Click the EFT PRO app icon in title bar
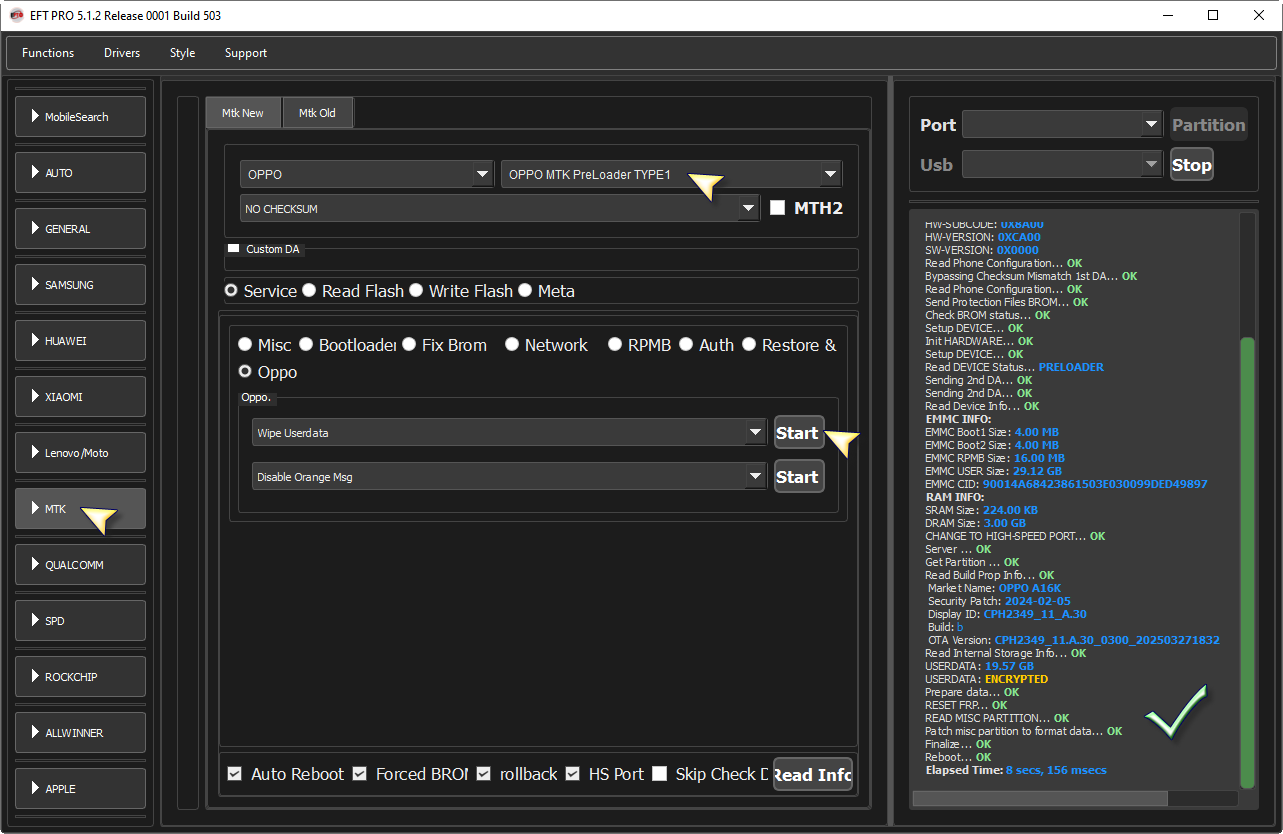Viewport: 1283px width, 834px height. (x=15, y=15)
